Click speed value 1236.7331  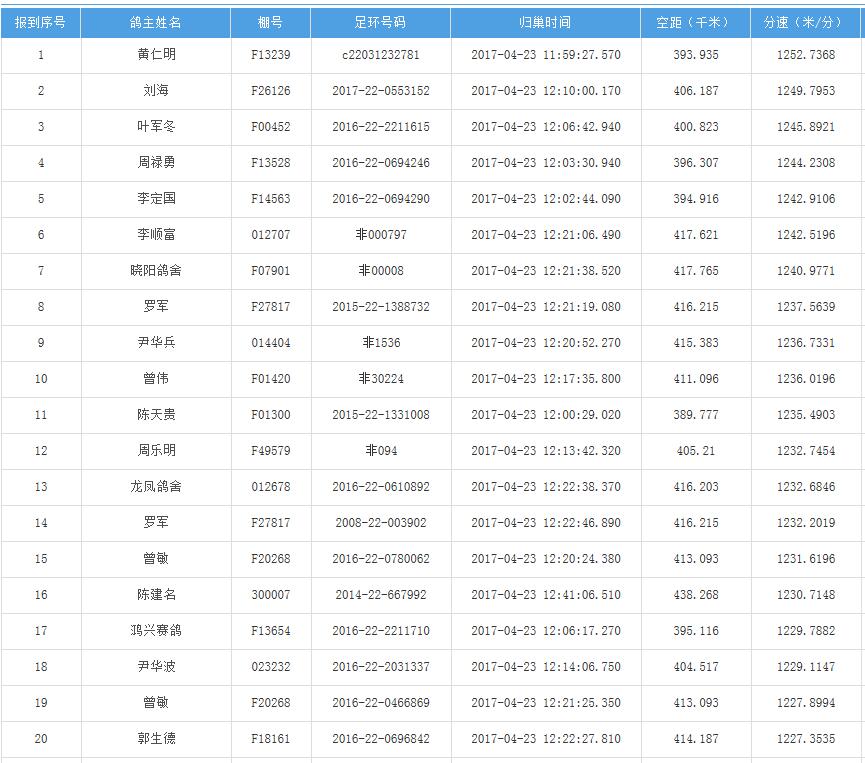click(805, 343)
